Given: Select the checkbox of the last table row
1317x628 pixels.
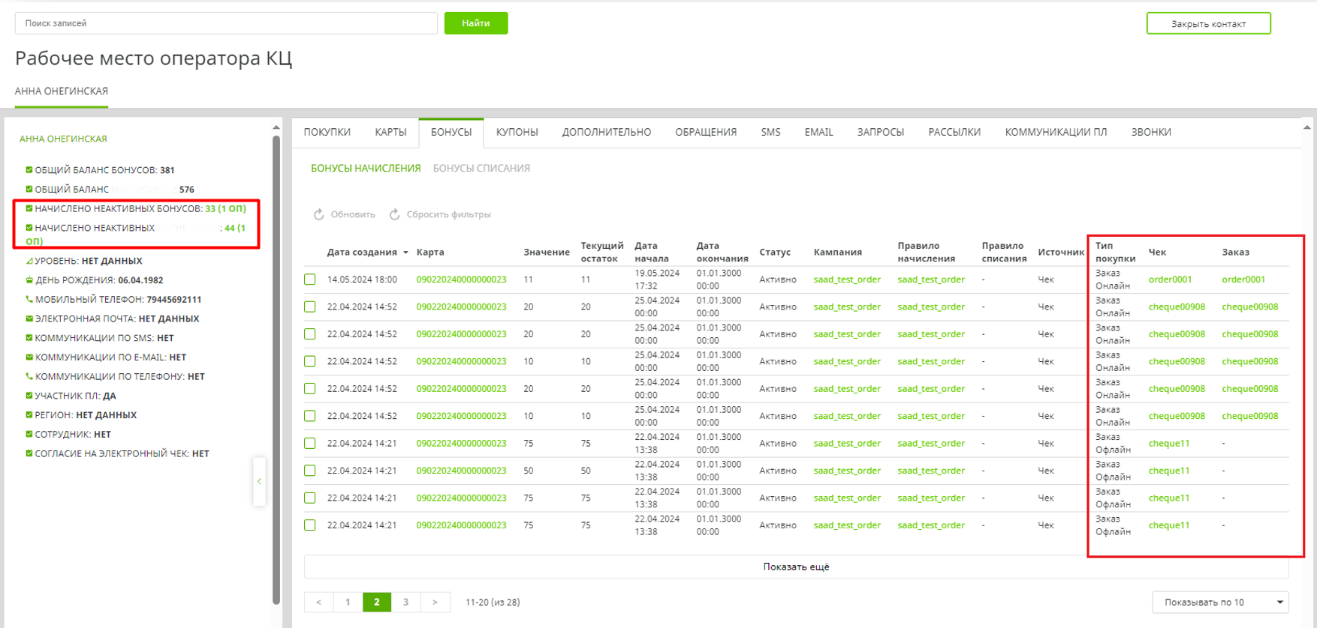Looking at the screenshot, I should tap(310, 525).
